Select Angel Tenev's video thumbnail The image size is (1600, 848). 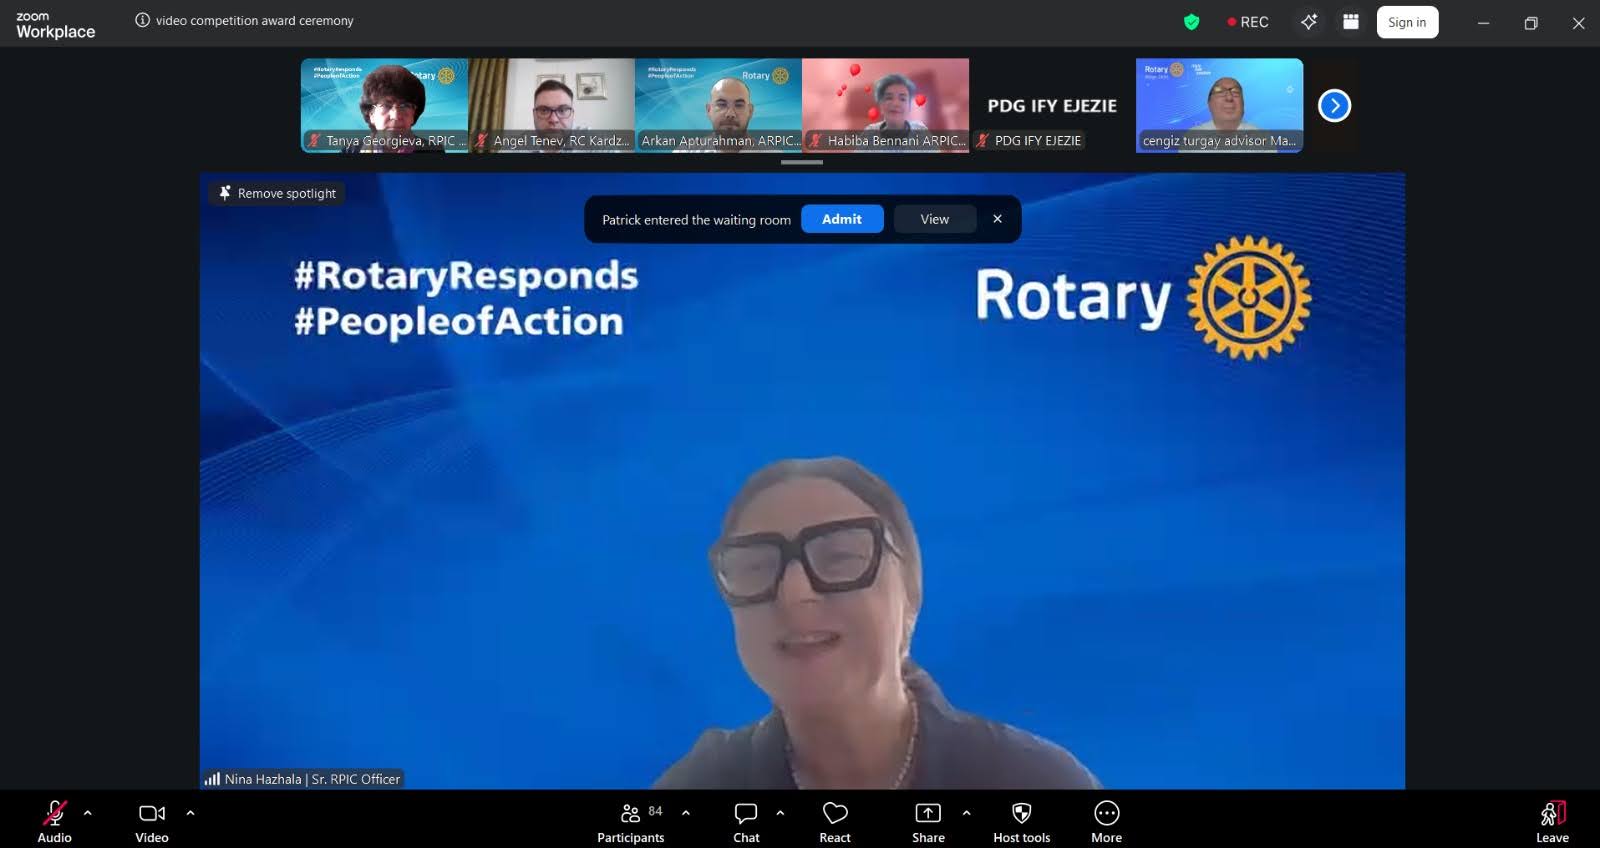point(551,105)
